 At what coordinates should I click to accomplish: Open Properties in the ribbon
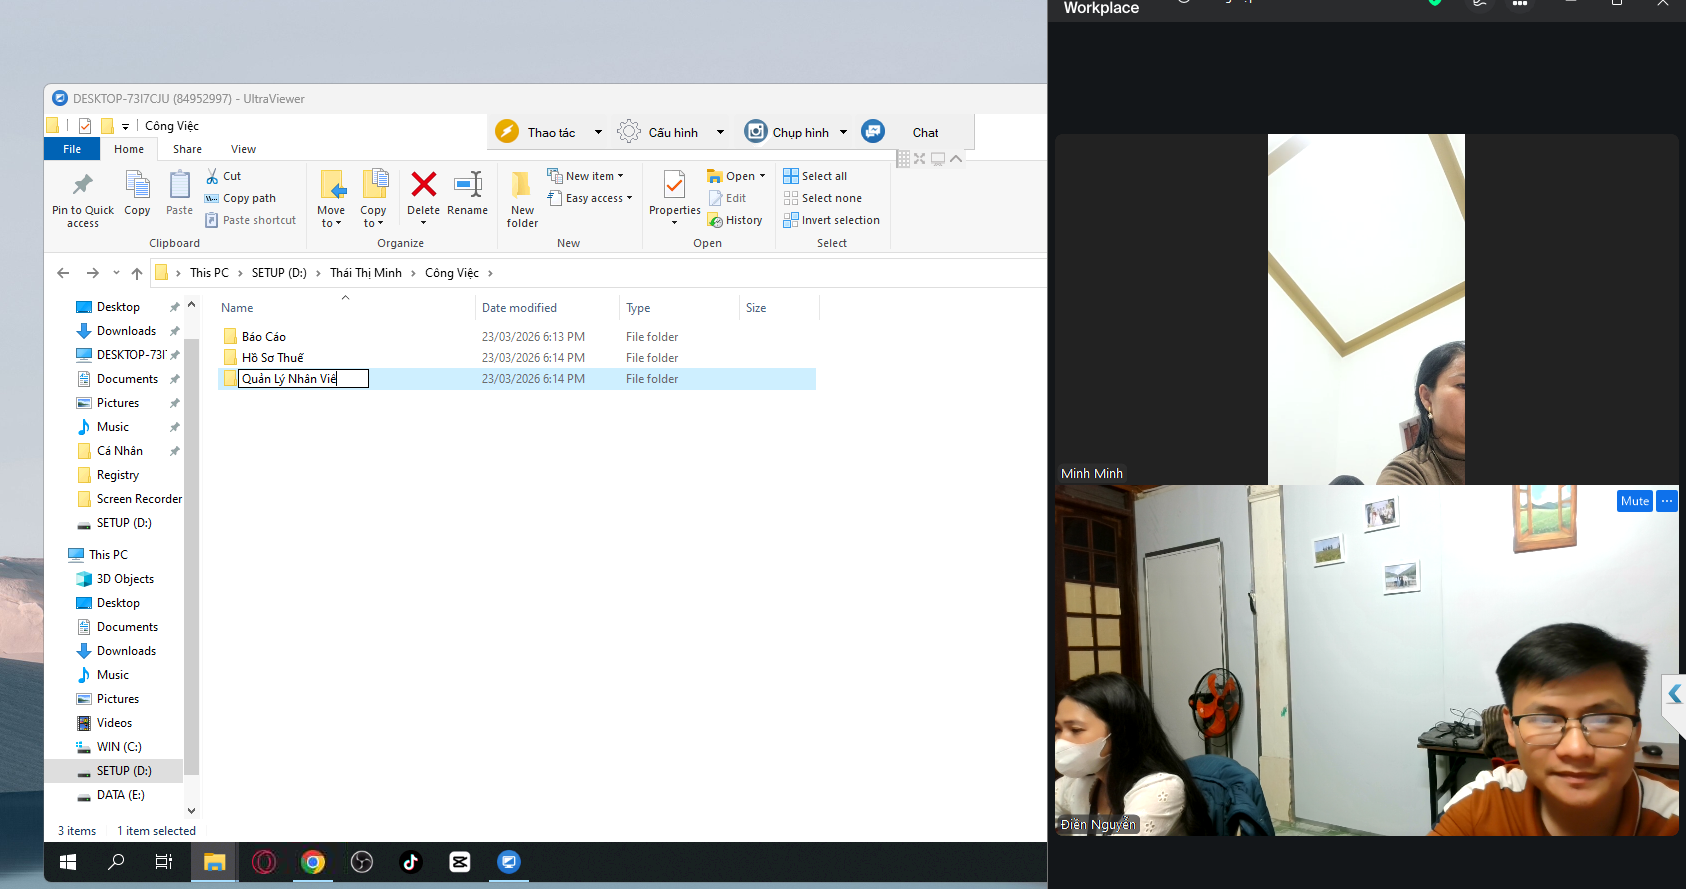click(x=674, y=190)
